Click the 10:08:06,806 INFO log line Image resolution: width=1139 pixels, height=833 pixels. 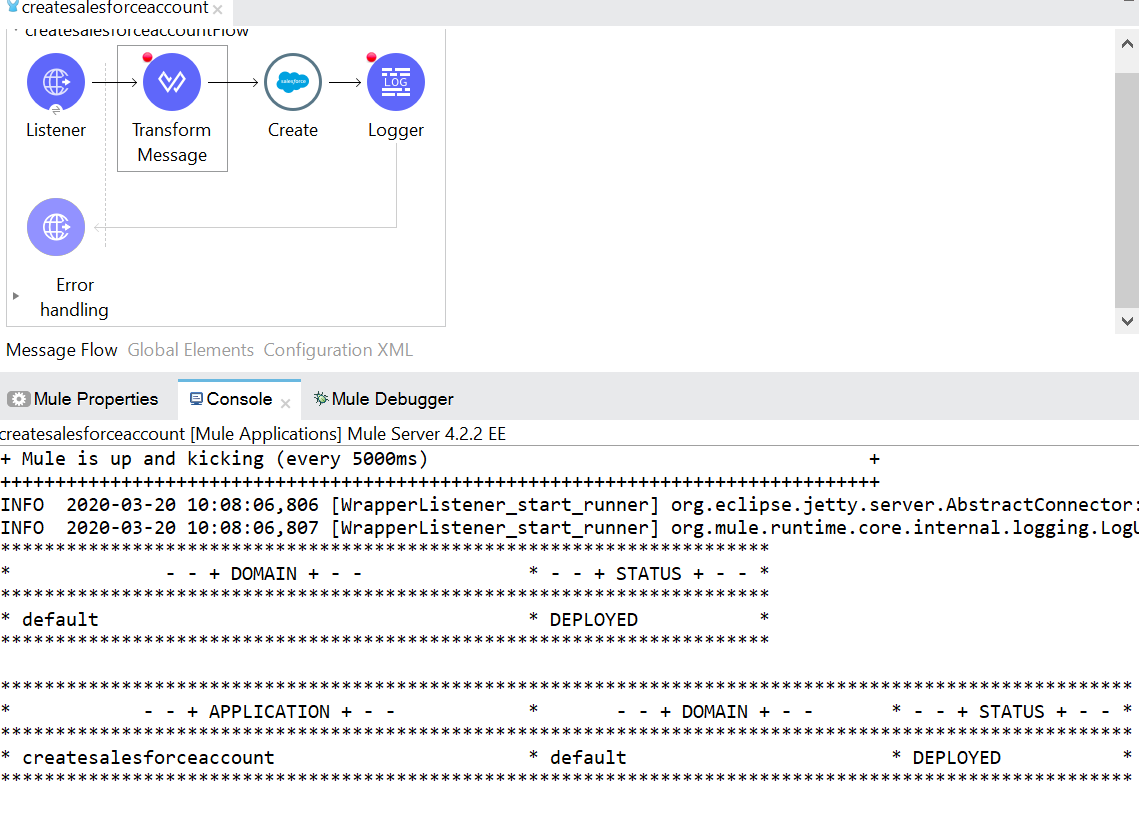coord(570,505)
